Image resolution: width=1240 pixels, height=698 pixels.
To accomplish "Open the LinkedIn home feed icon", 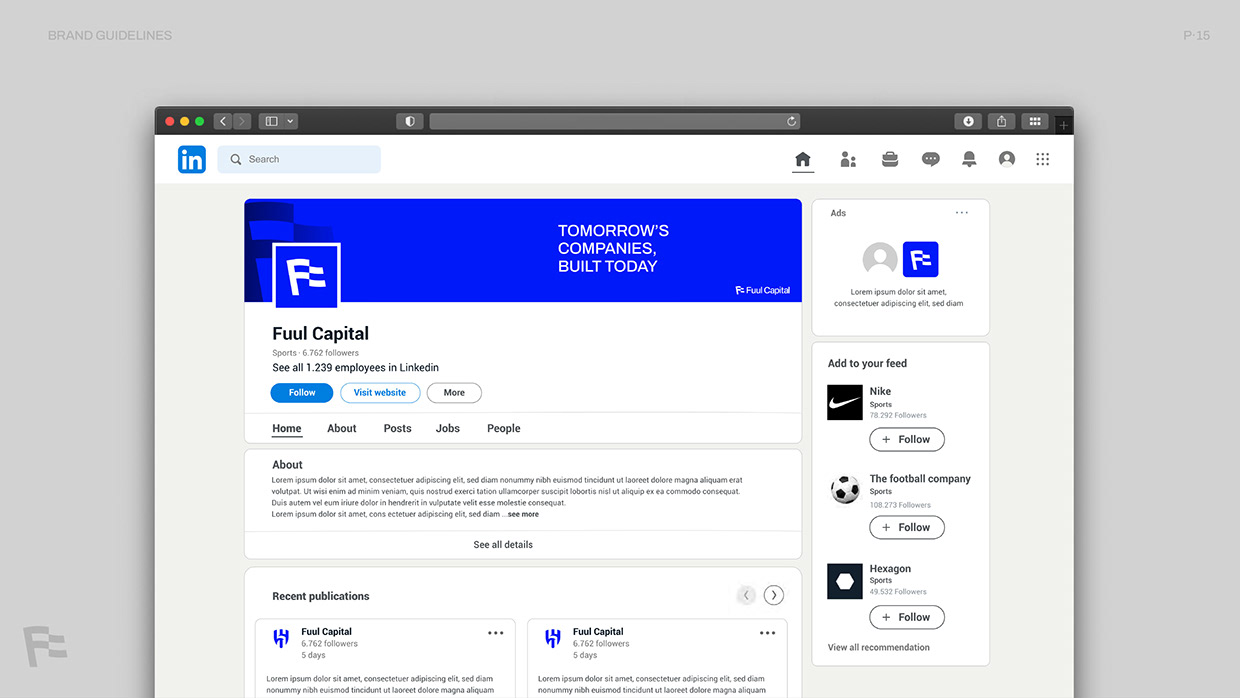I will coord(802,158).
